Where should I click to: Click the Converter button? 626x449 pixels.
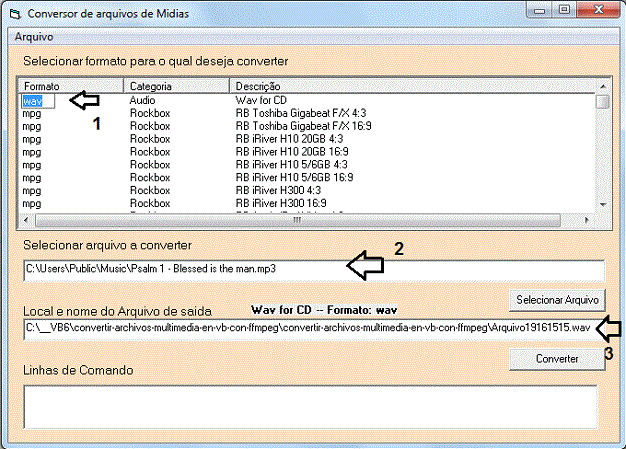tap(557, 359)
